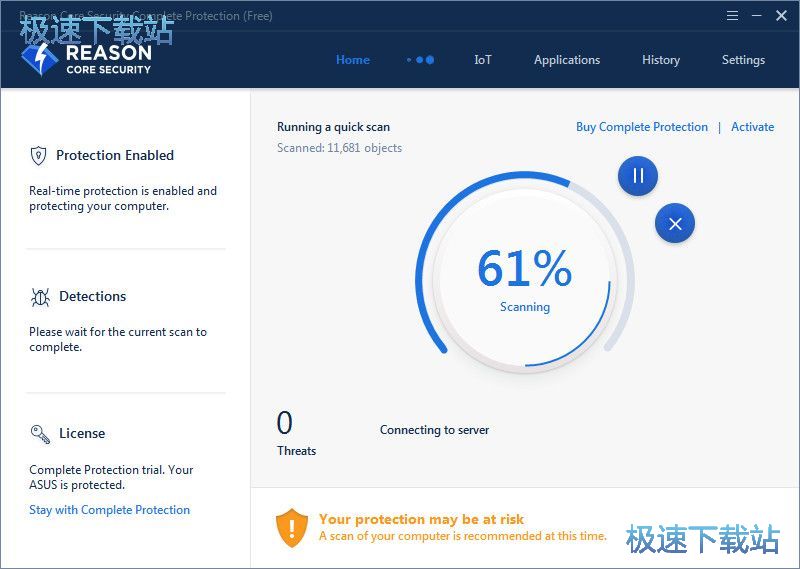
Task: Click the Buy Complete Protection link
Action: [x=642, y=127]
